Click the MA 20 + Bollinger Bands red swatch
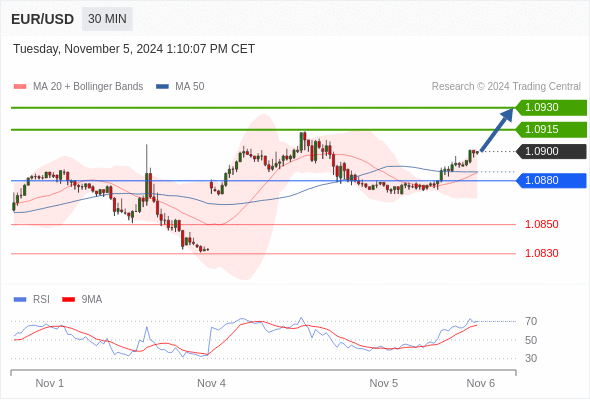590x400 pixels. pos(20,87)
